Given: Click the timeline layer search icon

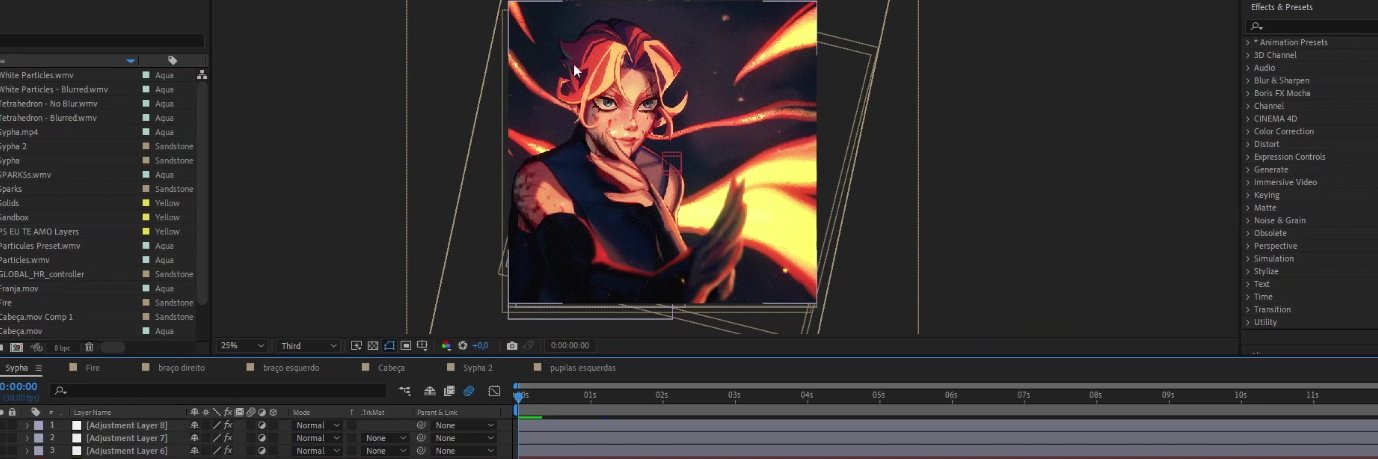Looking at the screenshot, I should 60,391.
